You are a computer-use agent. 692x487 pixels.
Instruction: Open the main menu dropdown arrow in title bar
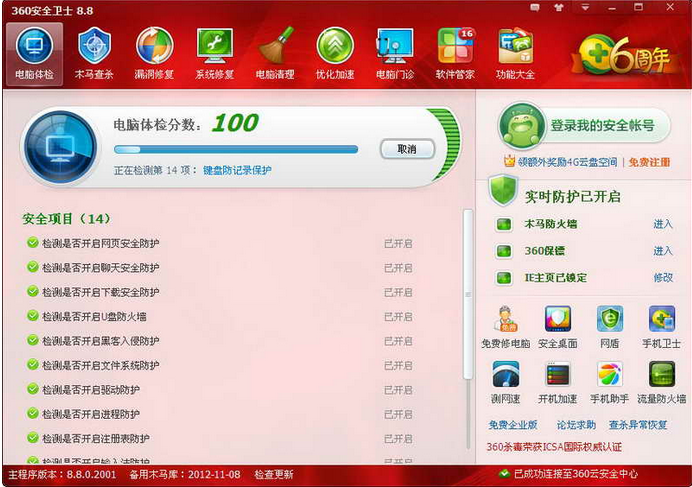pos(585,8)
